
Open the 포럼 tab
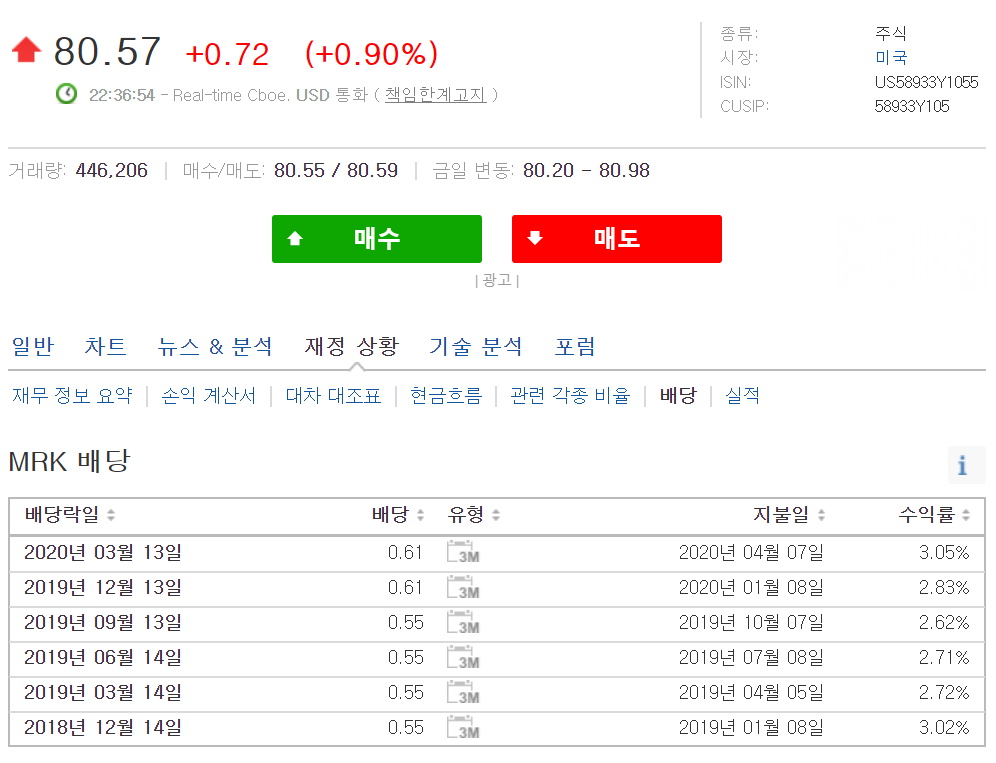[575, 346]
